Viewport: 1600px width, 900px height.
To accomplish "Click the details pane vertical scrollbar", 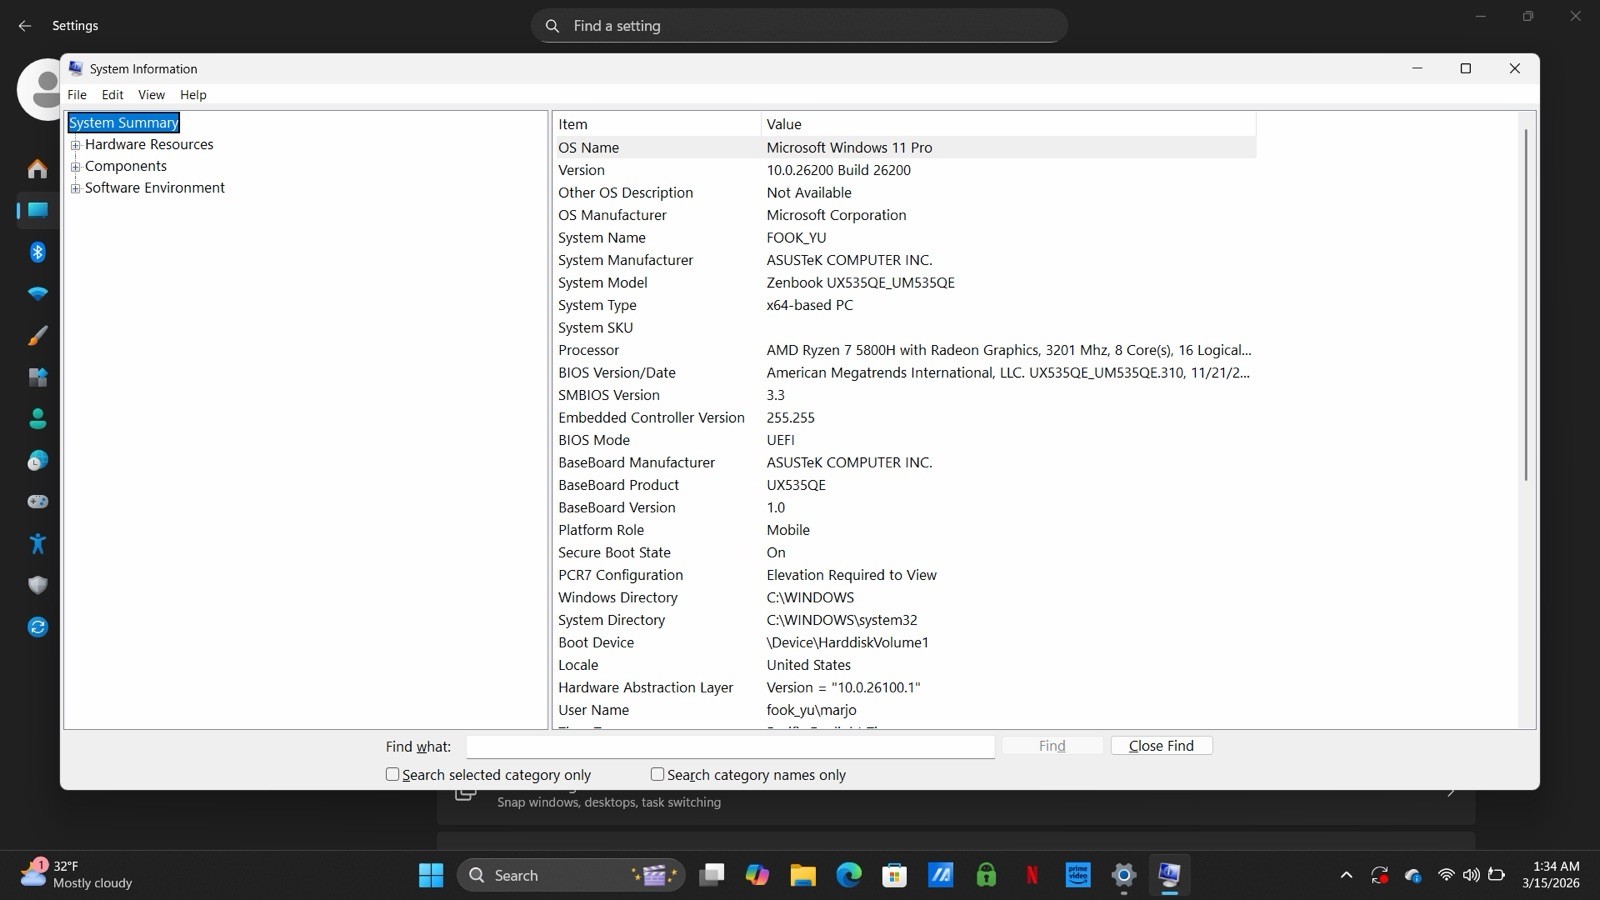I will pyautogui.click(x=1526, y=305).
